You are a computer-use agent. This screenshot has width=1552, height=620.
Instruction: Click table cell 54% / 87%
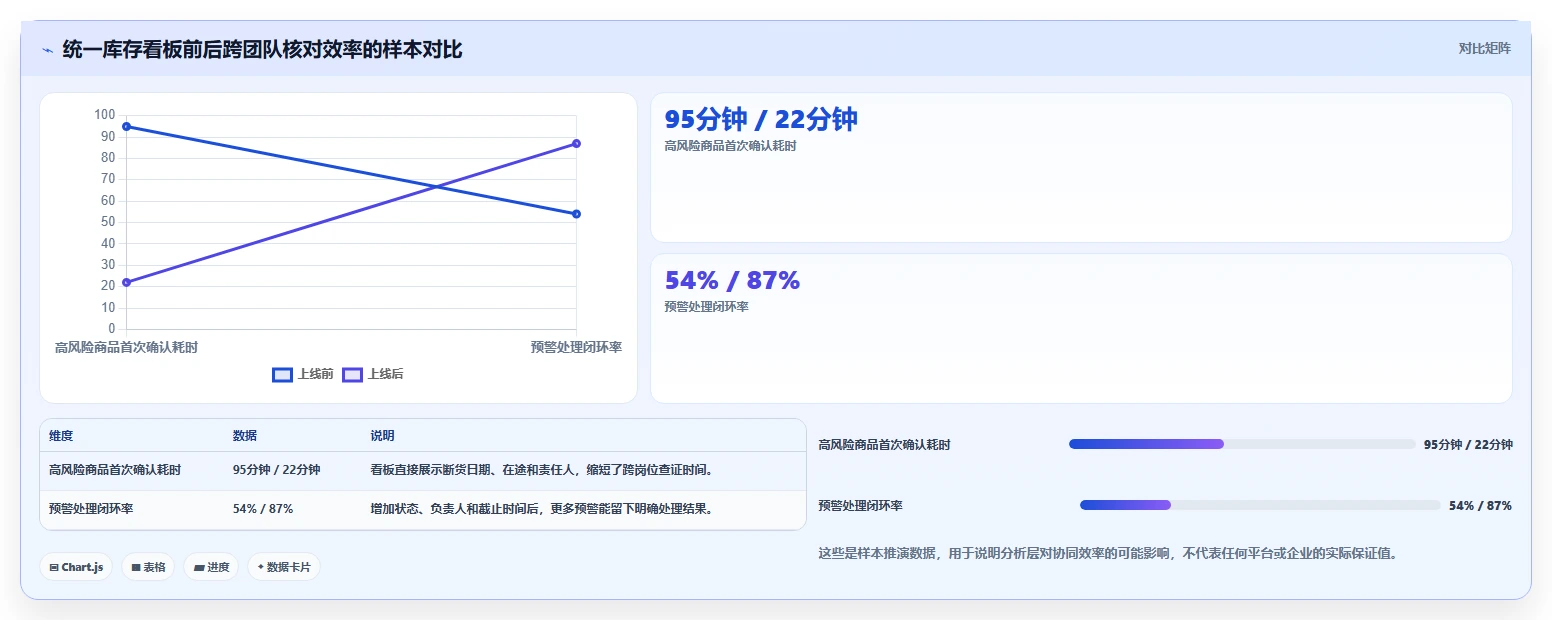tap(263, 508)
